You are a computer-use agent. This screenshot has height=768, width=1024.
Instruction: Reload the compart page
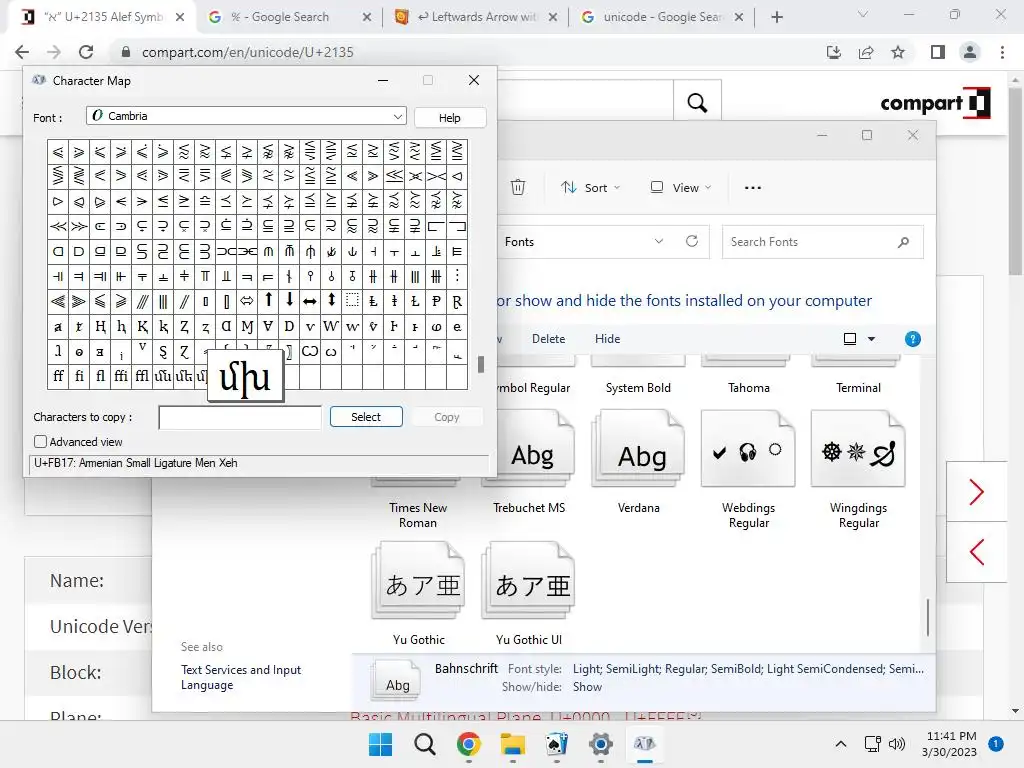tap(86, 52)
